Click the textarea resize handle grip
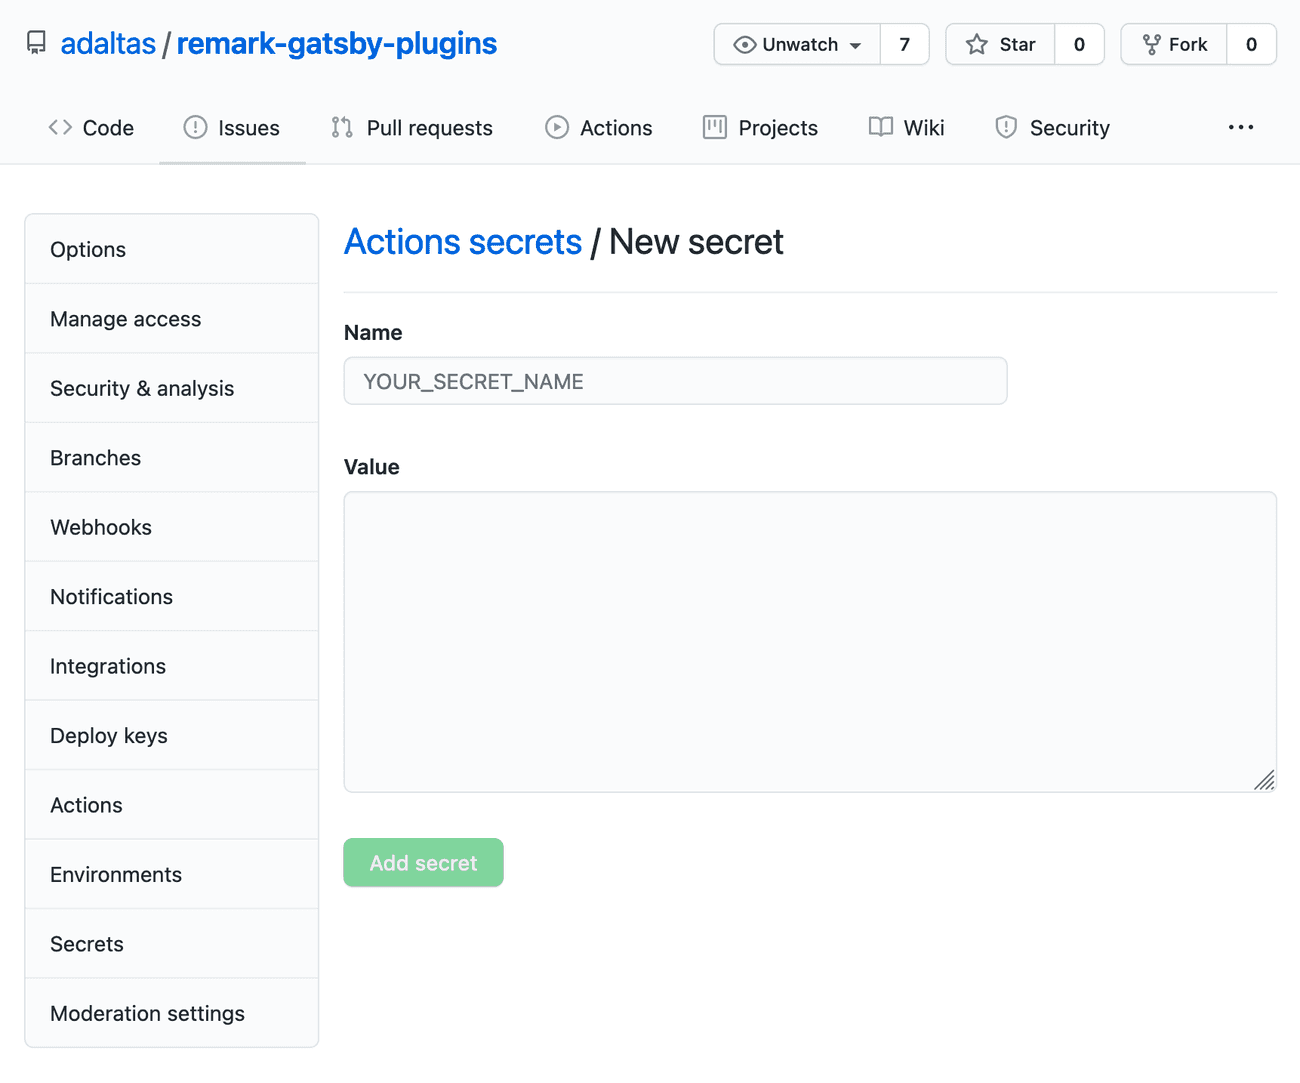The width and height of the screenshot is (1300, 1083). pos(1266,780)
